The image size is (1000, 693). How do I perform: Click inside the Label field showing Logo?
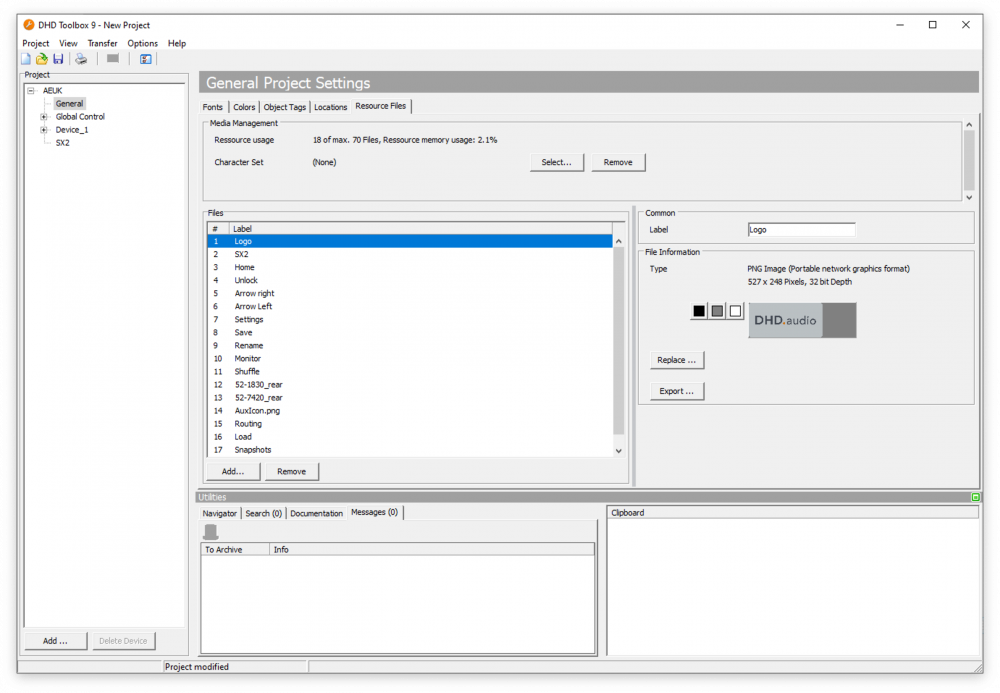800,229
